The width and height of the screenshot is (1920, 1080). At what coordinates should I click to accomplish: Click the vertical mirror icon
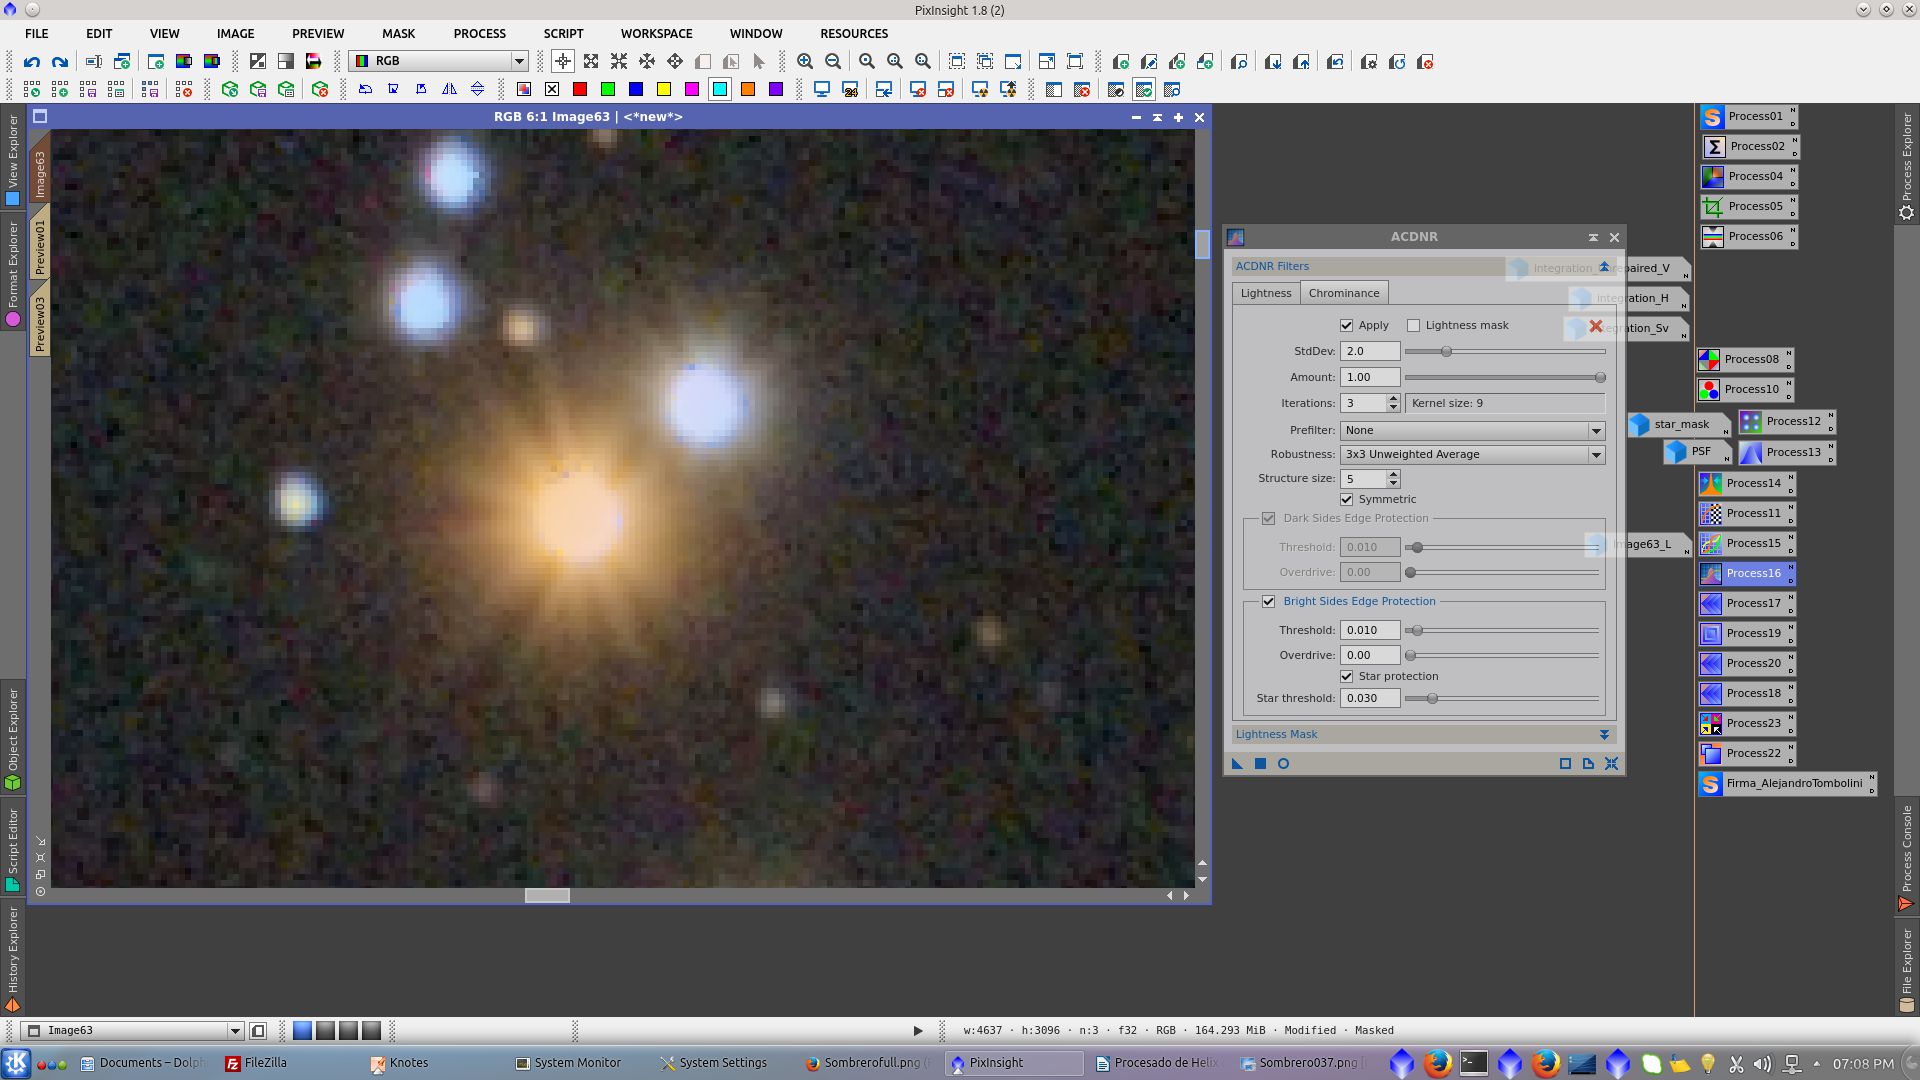477,90
